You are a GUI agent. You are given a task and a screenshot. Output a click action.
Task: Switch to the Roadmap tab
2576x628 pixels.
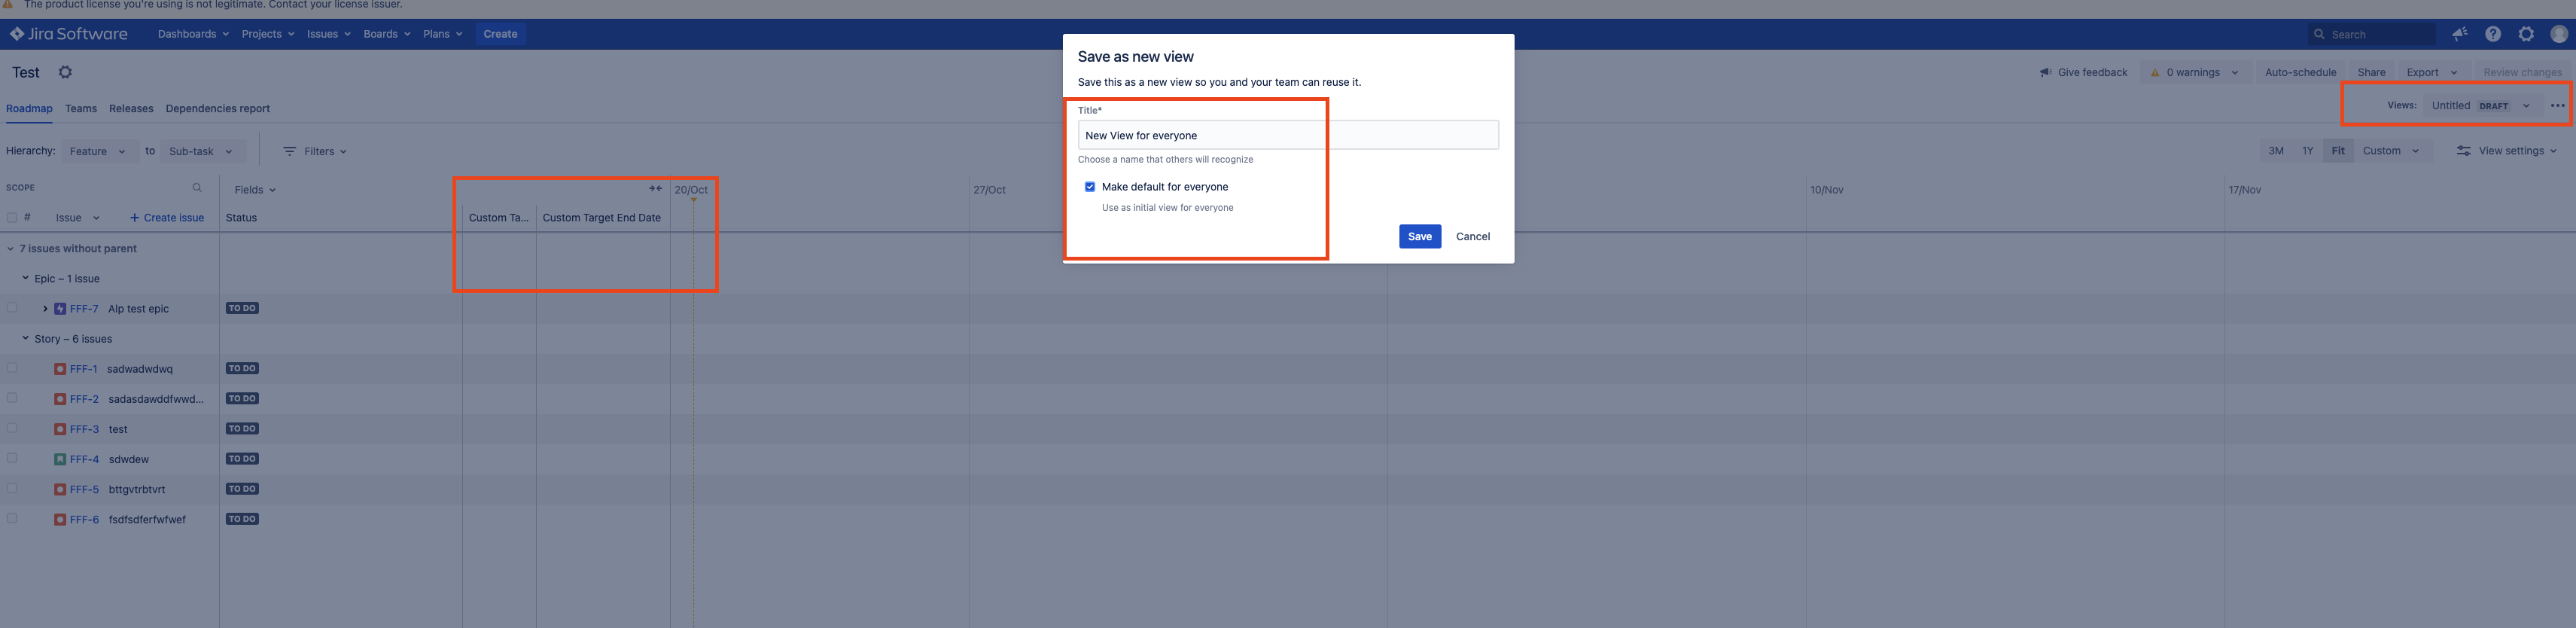pyautogui.click(x=29, y=109)
